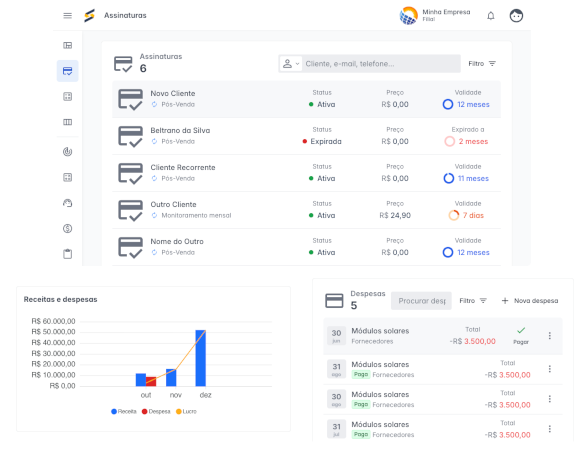Click the Paga tag on 30 ago expense
The image size is (584, 451).
[361, 404]
